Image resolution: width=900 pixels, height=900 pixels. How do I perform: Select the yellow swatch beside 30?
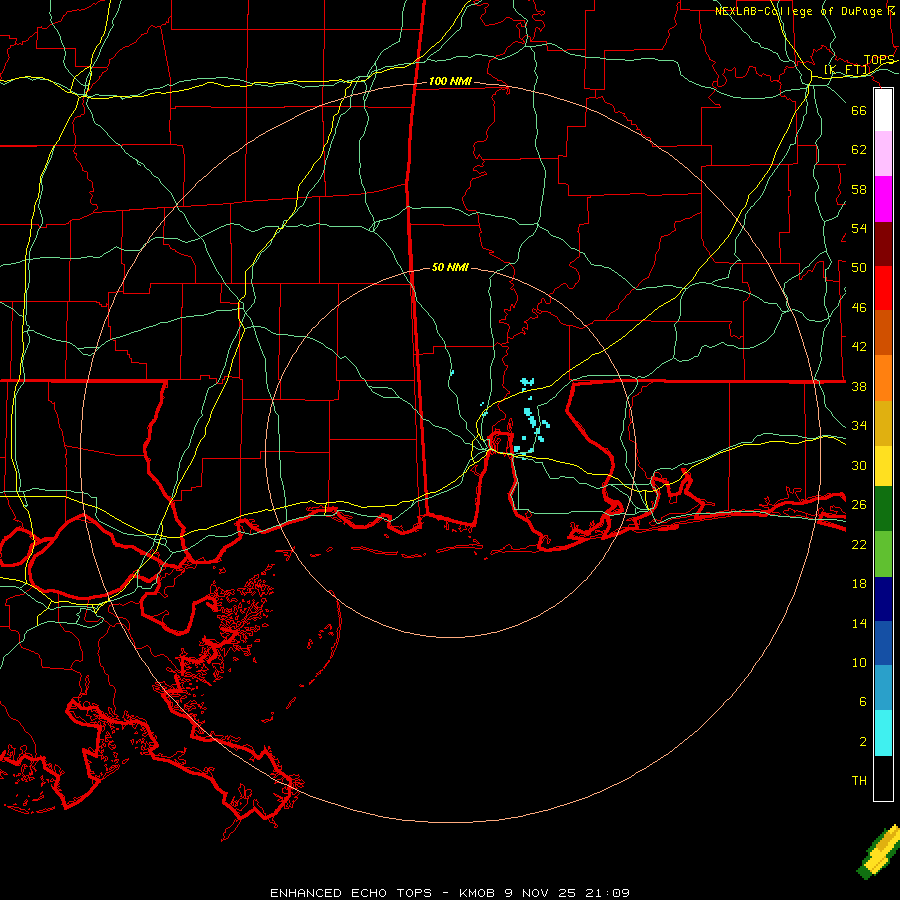click(883, 466)
